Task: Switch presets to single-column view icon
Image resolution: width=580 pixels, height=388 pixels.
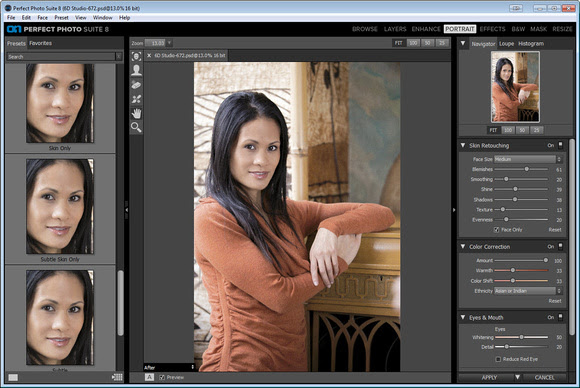Action: [x=13, y=377]
